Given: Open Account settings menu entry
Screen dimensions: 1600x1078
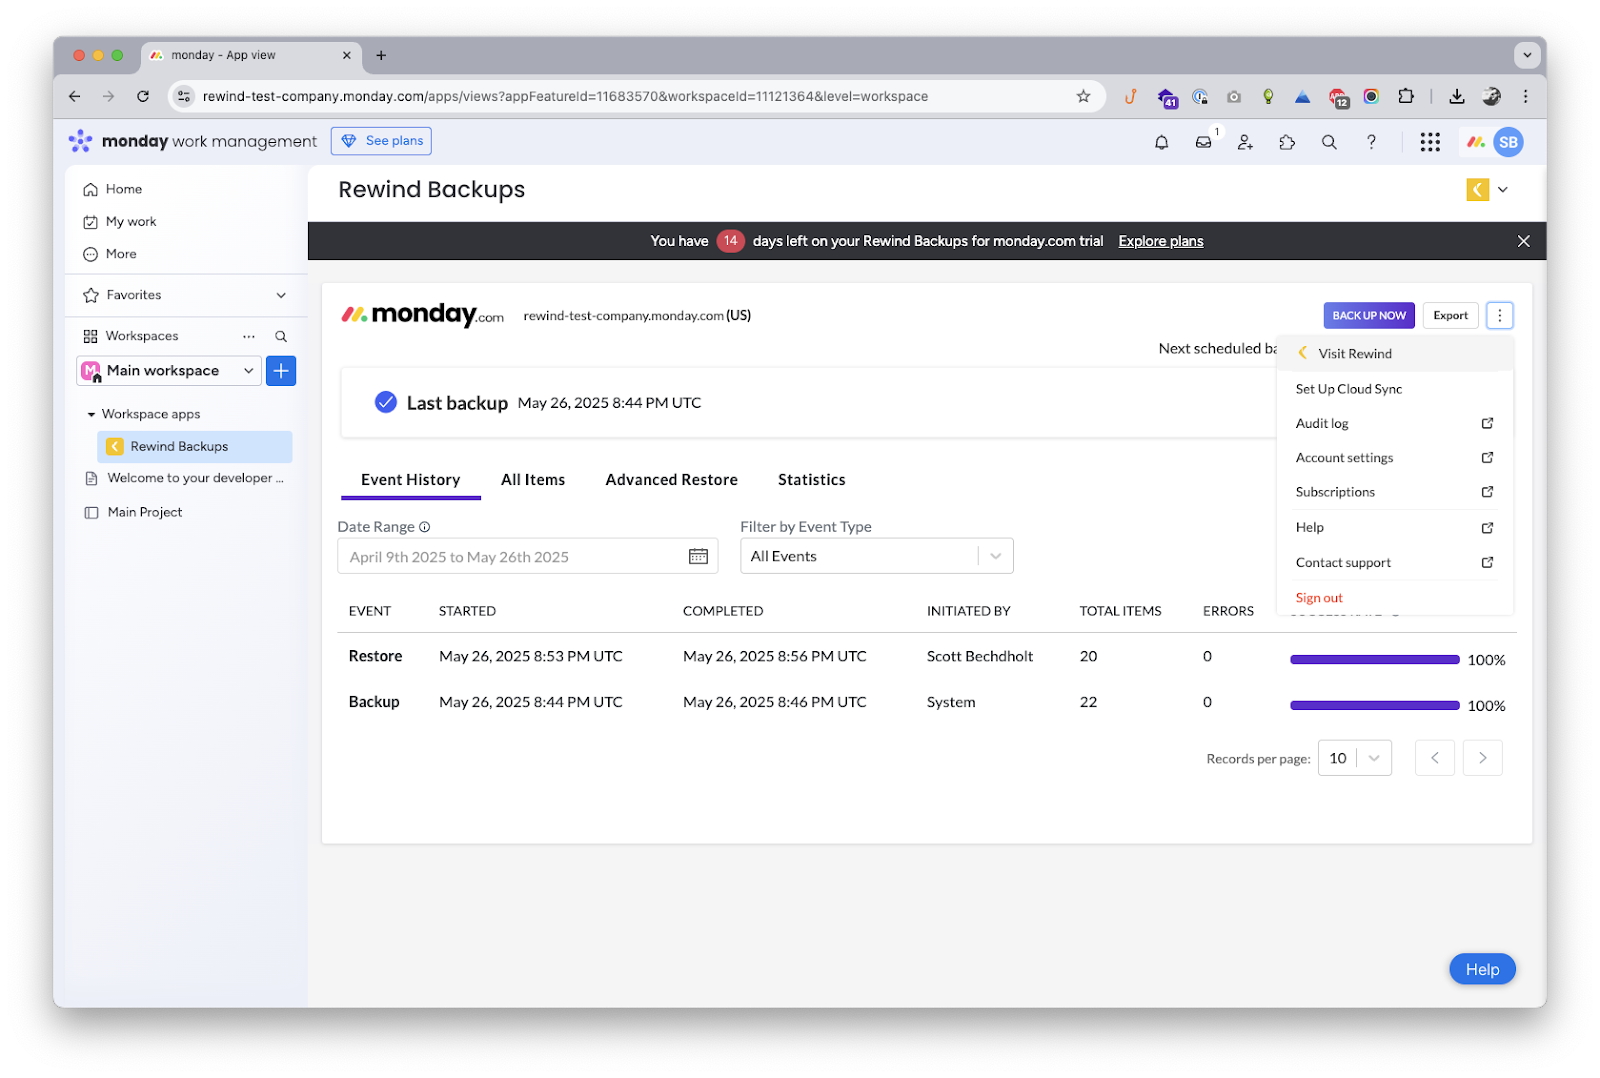Looking at the screenshot, I should (x=1395, y=457).
